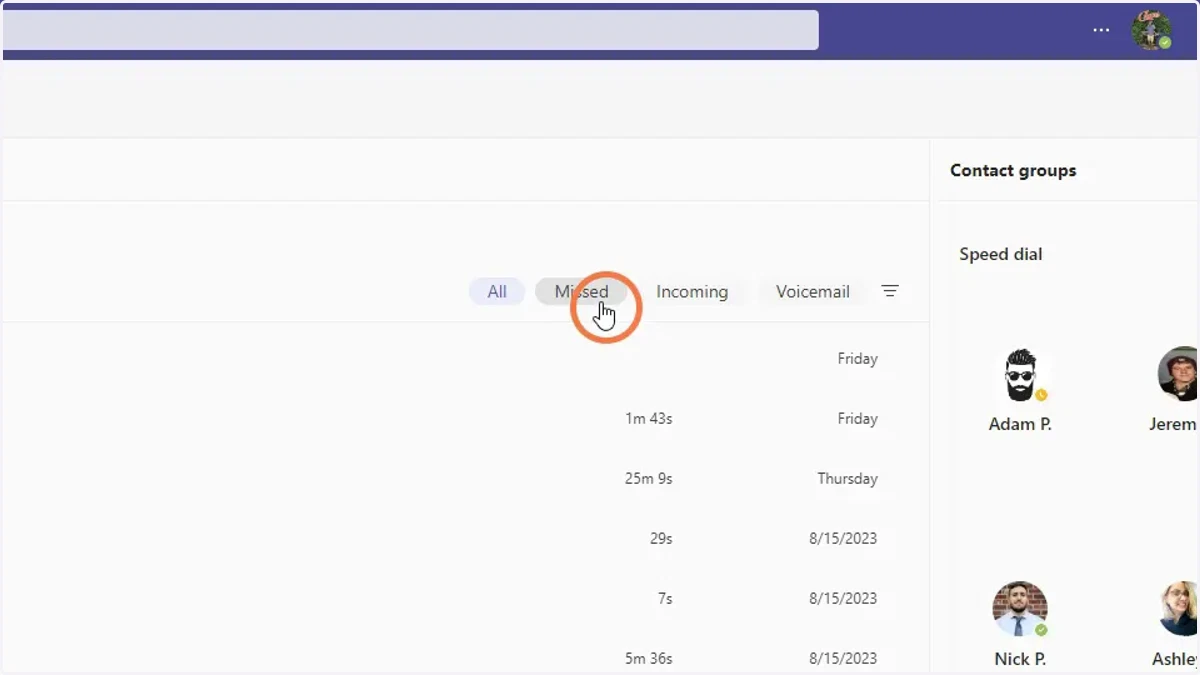Click the Nick P. name label
This screenshot has width=1200, height=675.
point(1020,659)
